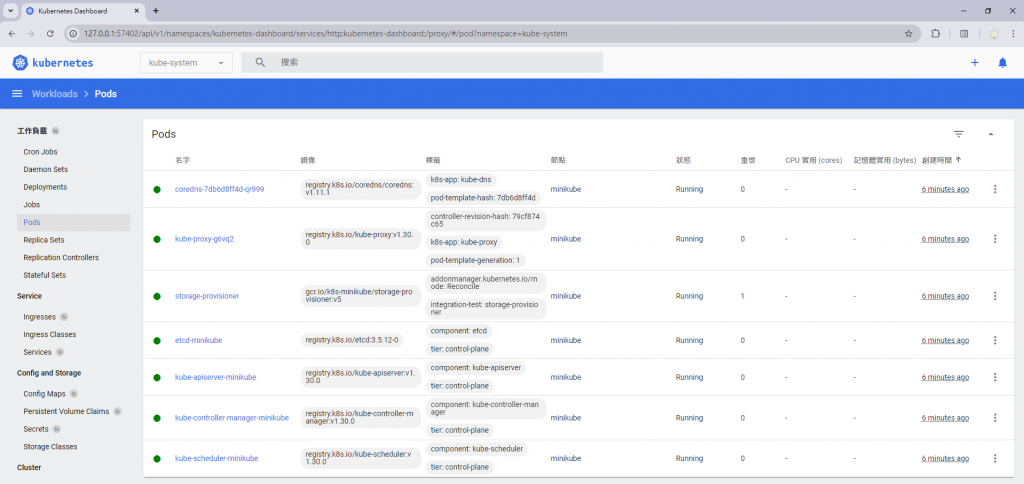Open actions menu for kube-proxy-g6vq2
Image resolution: width=1024 pixels, height=484 pixels.
995,238
